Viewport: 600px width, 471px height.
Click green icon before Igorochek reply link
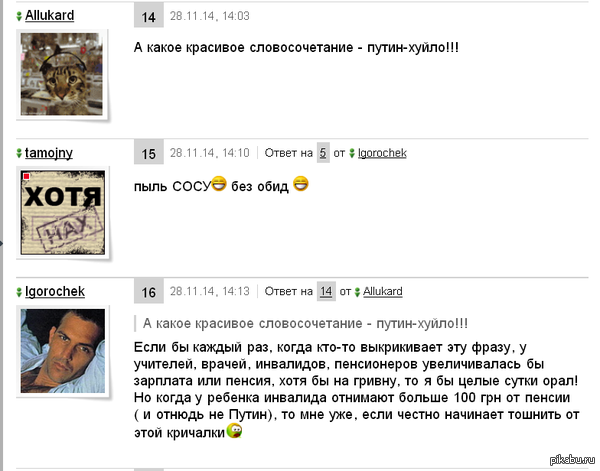point(352,154)
